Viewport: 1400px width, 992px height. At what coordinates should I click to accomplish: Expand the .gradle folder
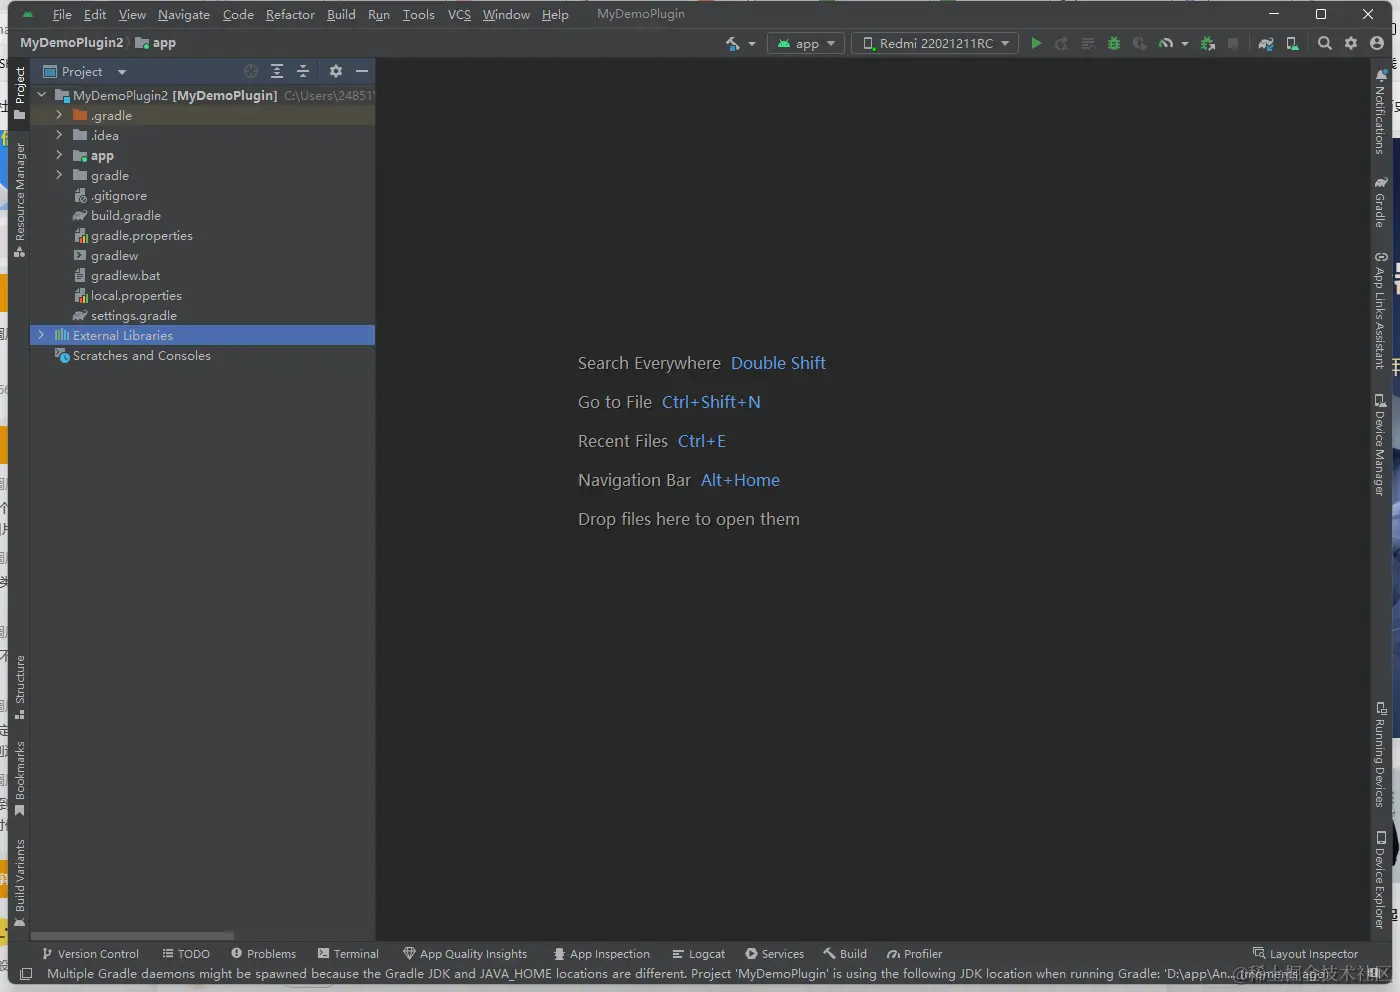coord(59,115)
